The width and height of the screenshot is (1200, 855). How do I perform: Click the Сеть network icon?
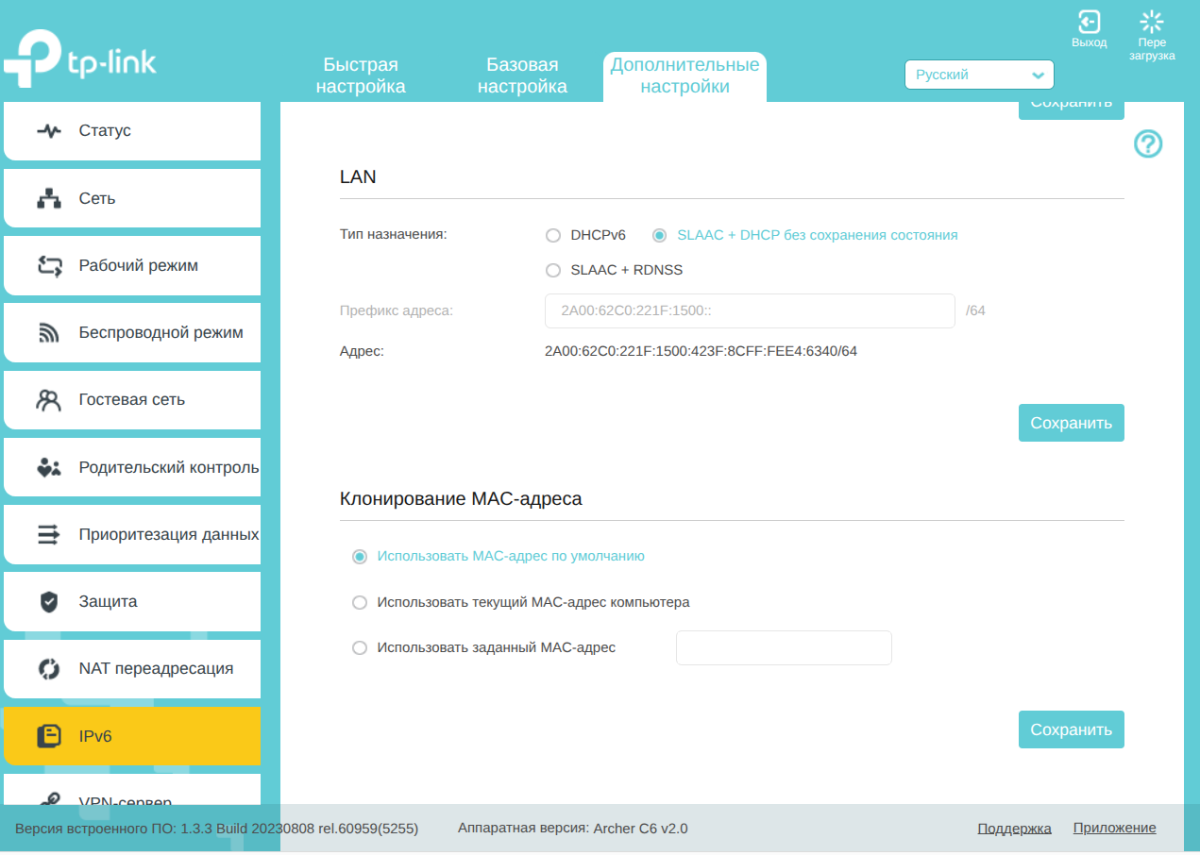click(x=49, y=198)
